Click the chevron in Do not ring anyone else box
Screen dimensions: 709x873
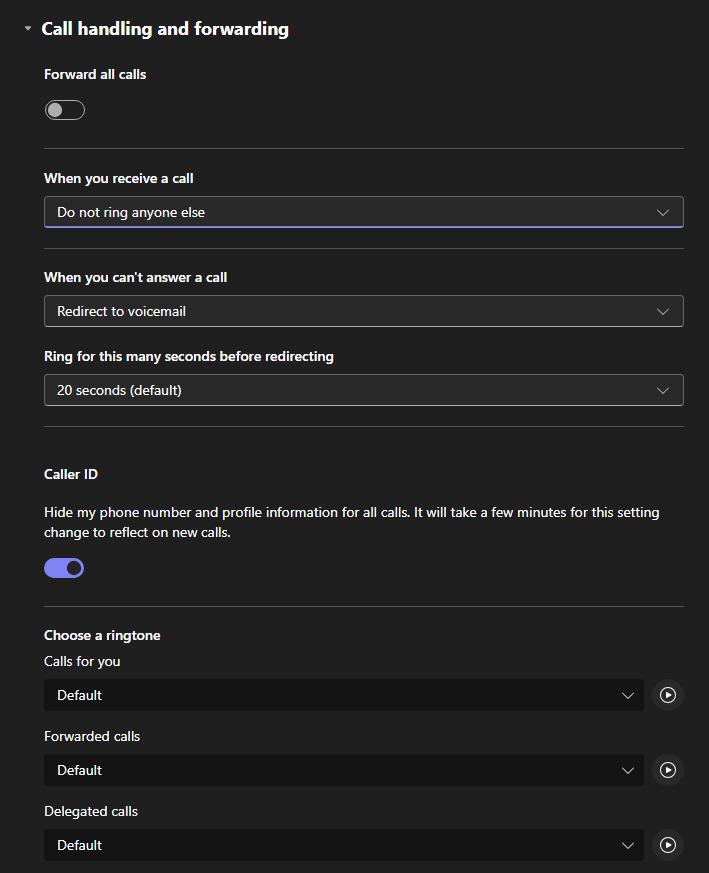(663, 212)
